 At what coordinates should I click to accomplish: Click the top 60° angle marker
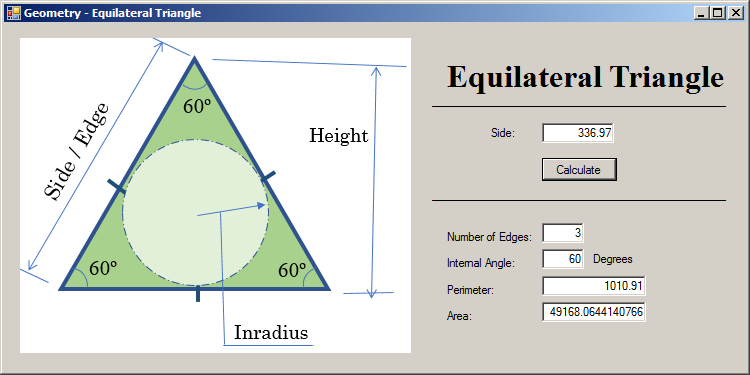(197, 106)
